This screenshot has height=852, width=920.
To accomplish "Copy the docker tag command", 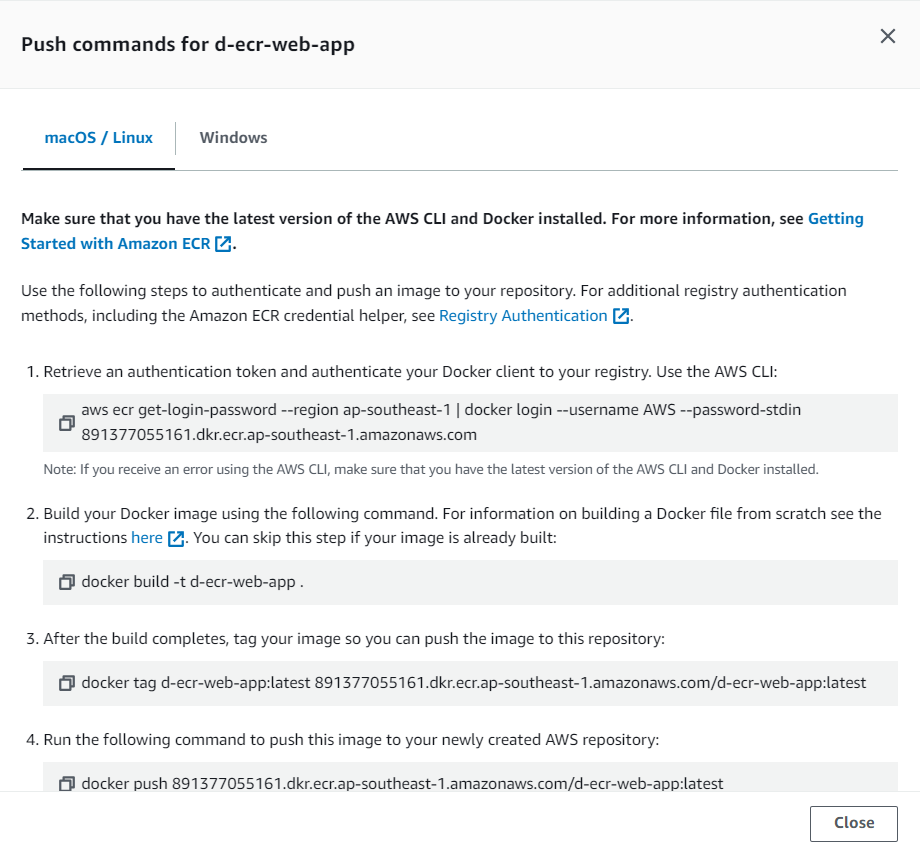I will [x=67, y=683].
